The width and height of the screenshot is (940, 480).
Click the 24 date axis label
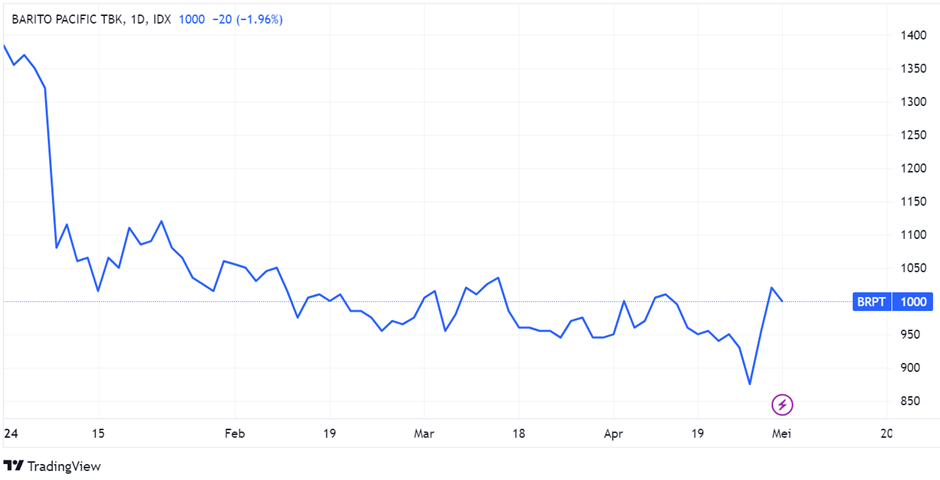point(10,433)
